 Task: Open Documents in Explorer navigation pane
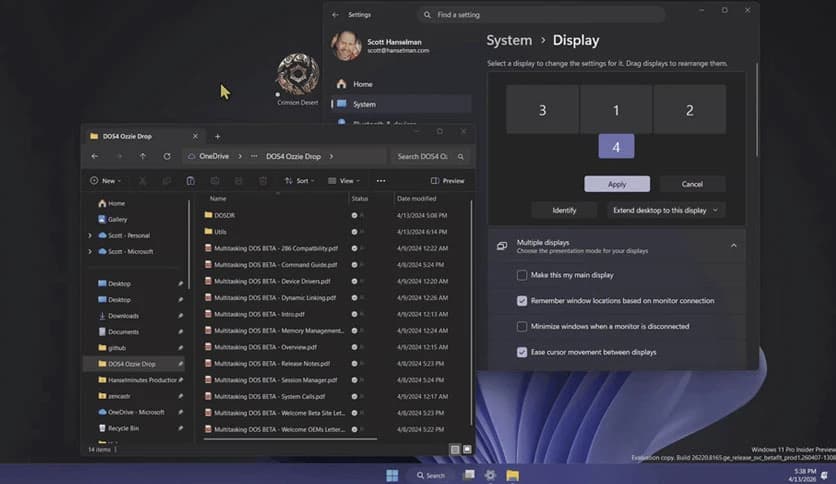(123, 332)
